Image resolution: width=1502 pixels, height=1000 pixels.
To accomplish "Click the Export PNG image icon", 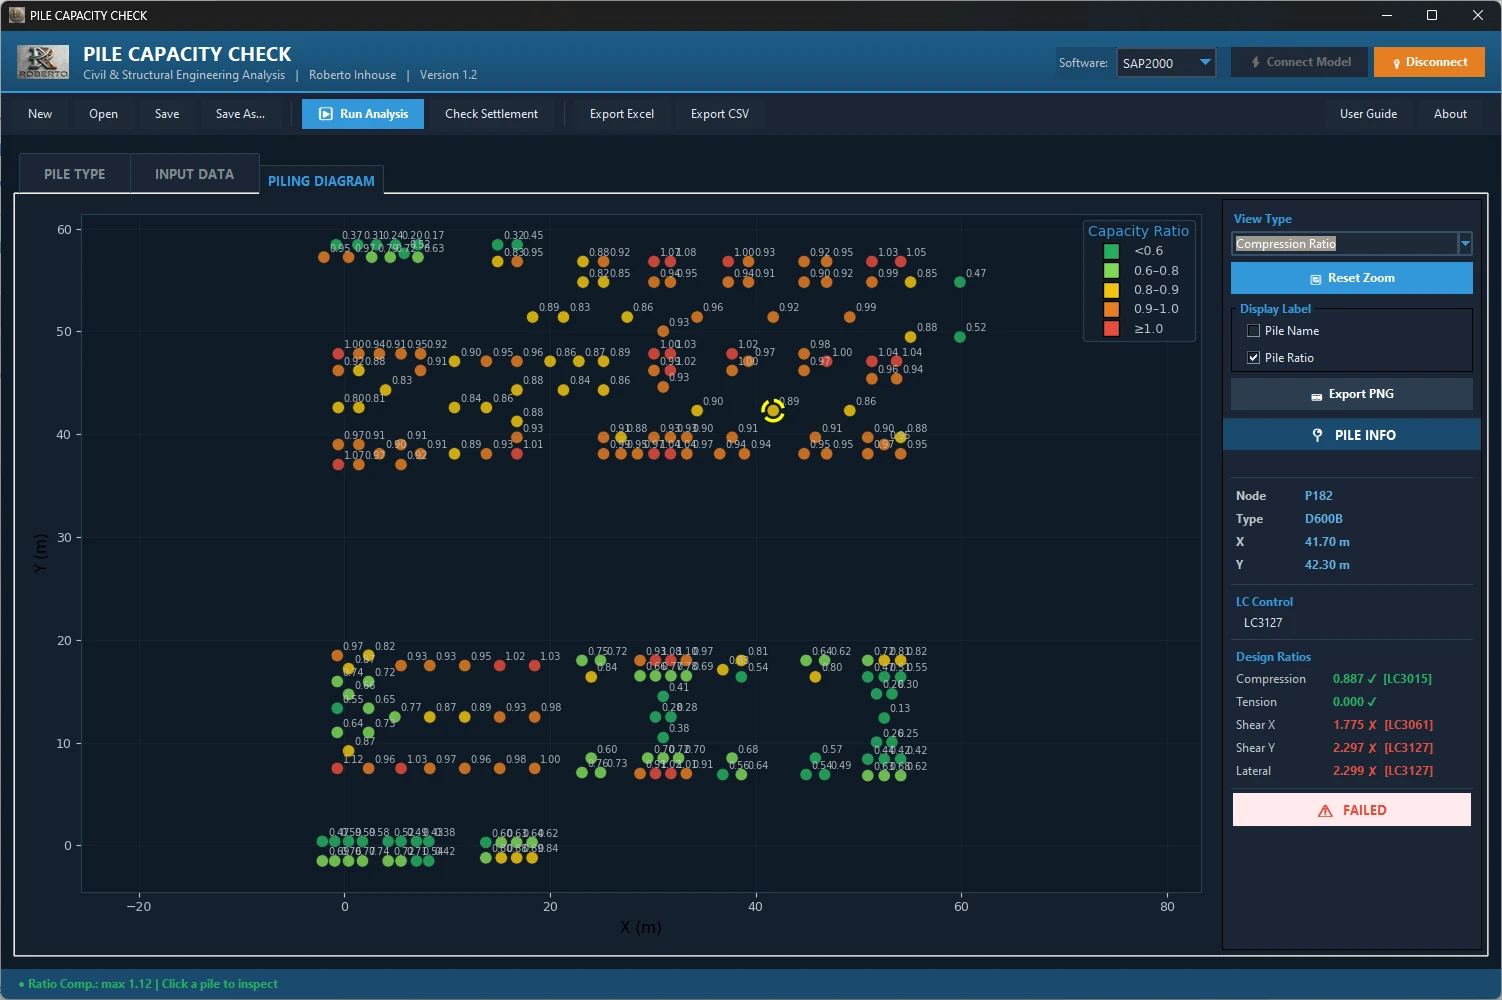I will pyautogui.click(x=1317, y=396).
